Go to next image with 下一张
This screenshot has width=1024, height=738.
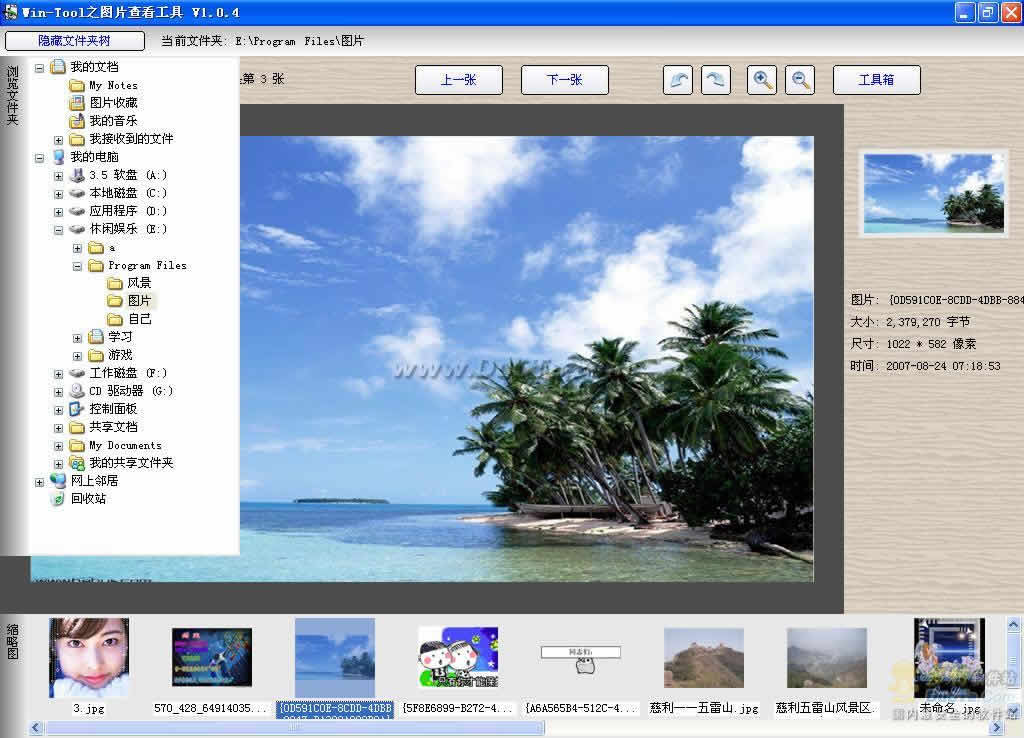[564, 80]
